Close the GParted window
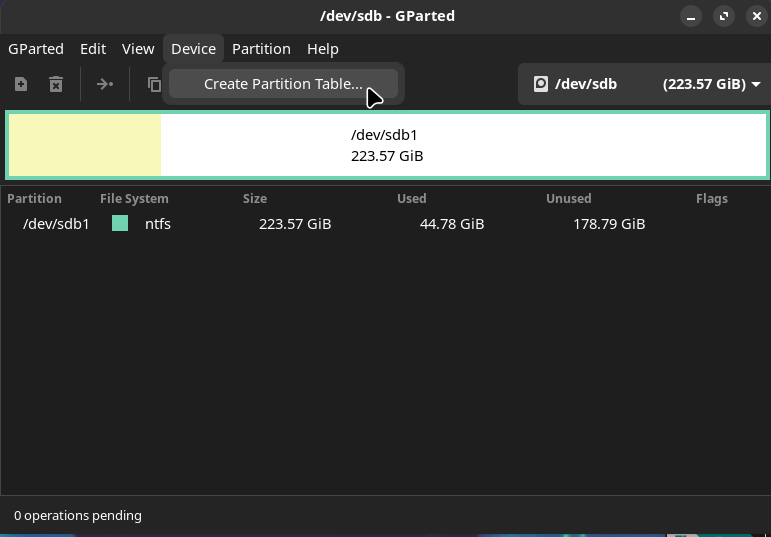The image size is (771, 537). (757, 16)
